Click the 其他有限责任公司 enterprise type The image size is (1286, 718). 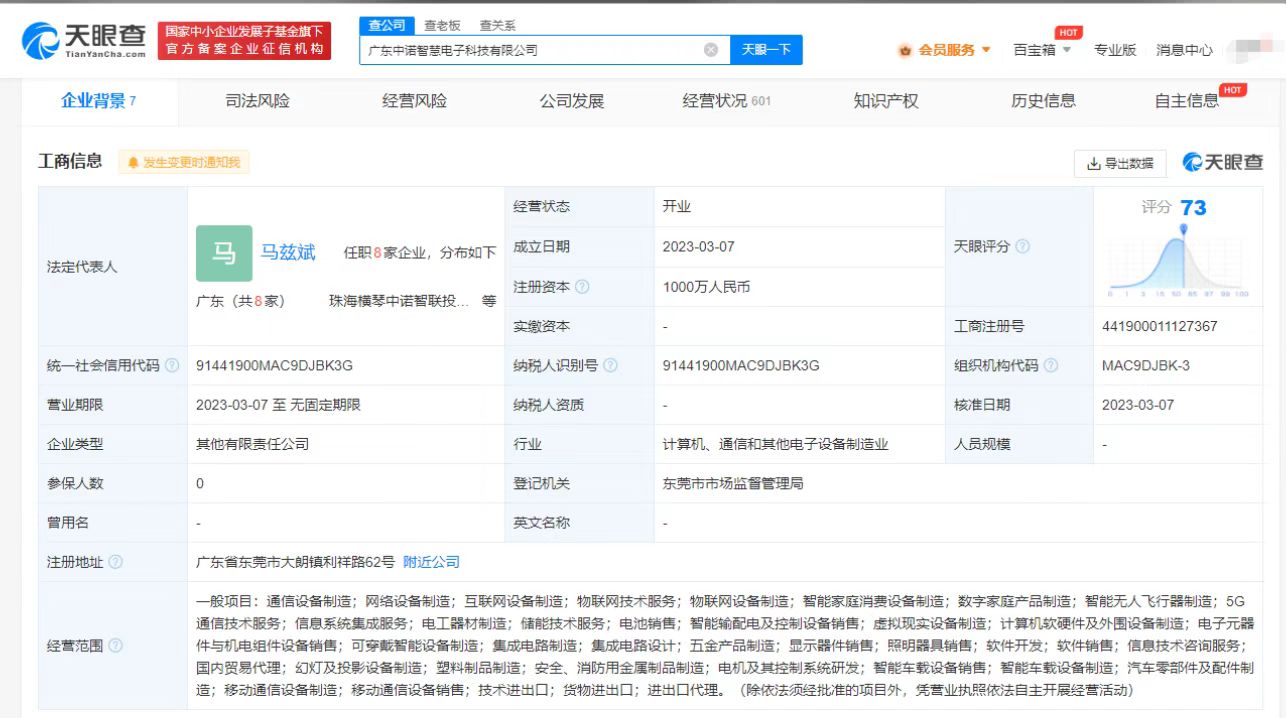(x=252, y=444)
